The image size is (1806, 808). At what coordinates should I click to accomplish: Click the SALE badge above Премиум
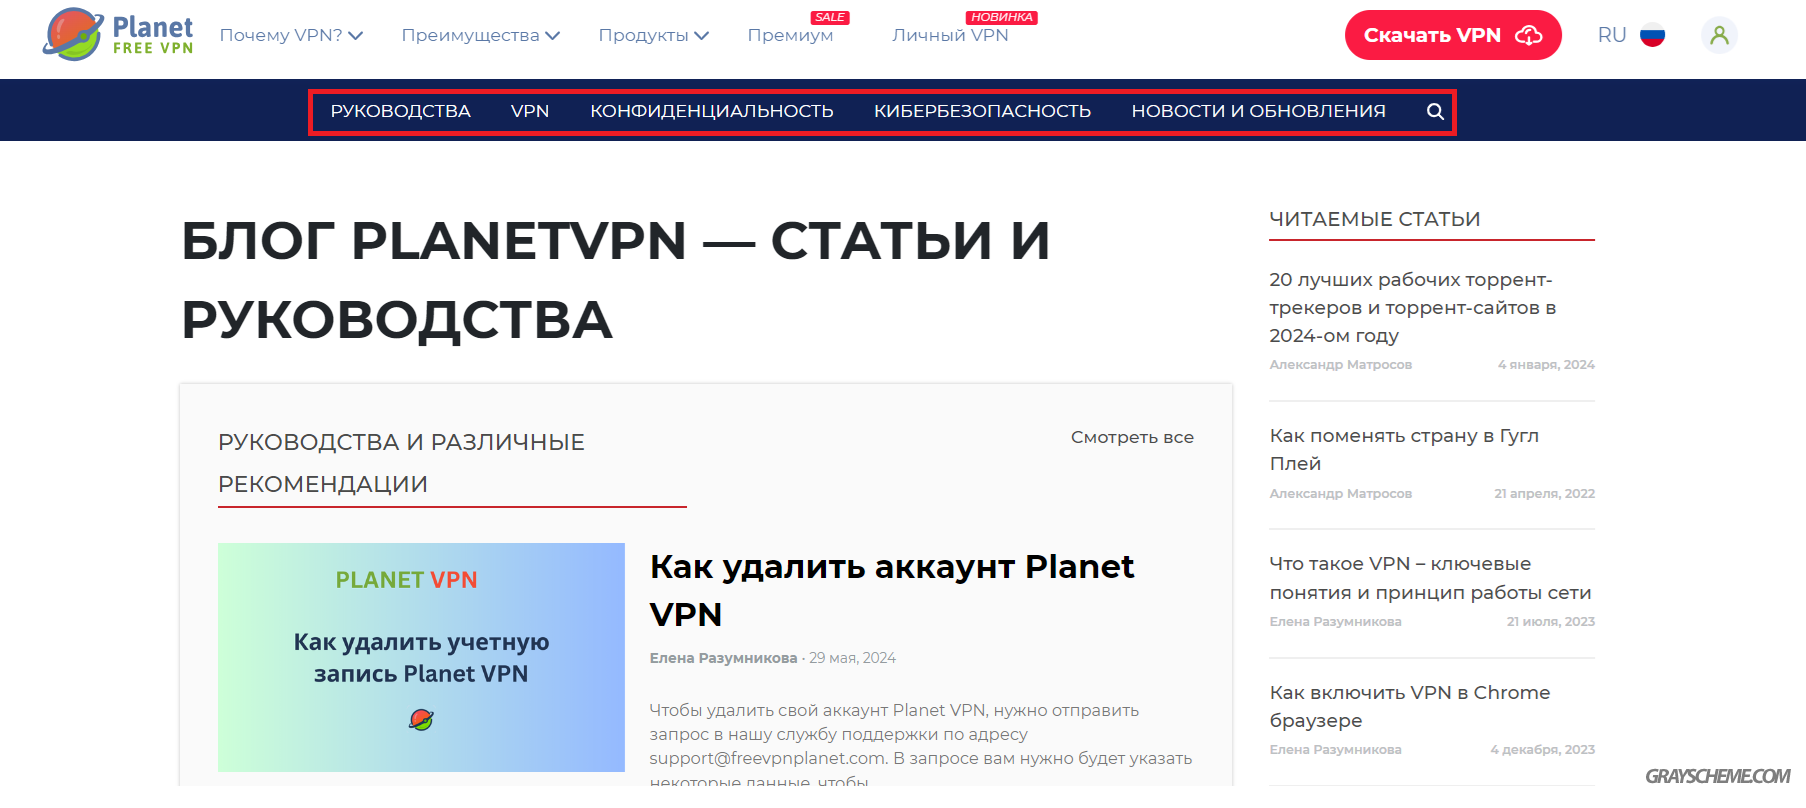click(x=830, y=17)
